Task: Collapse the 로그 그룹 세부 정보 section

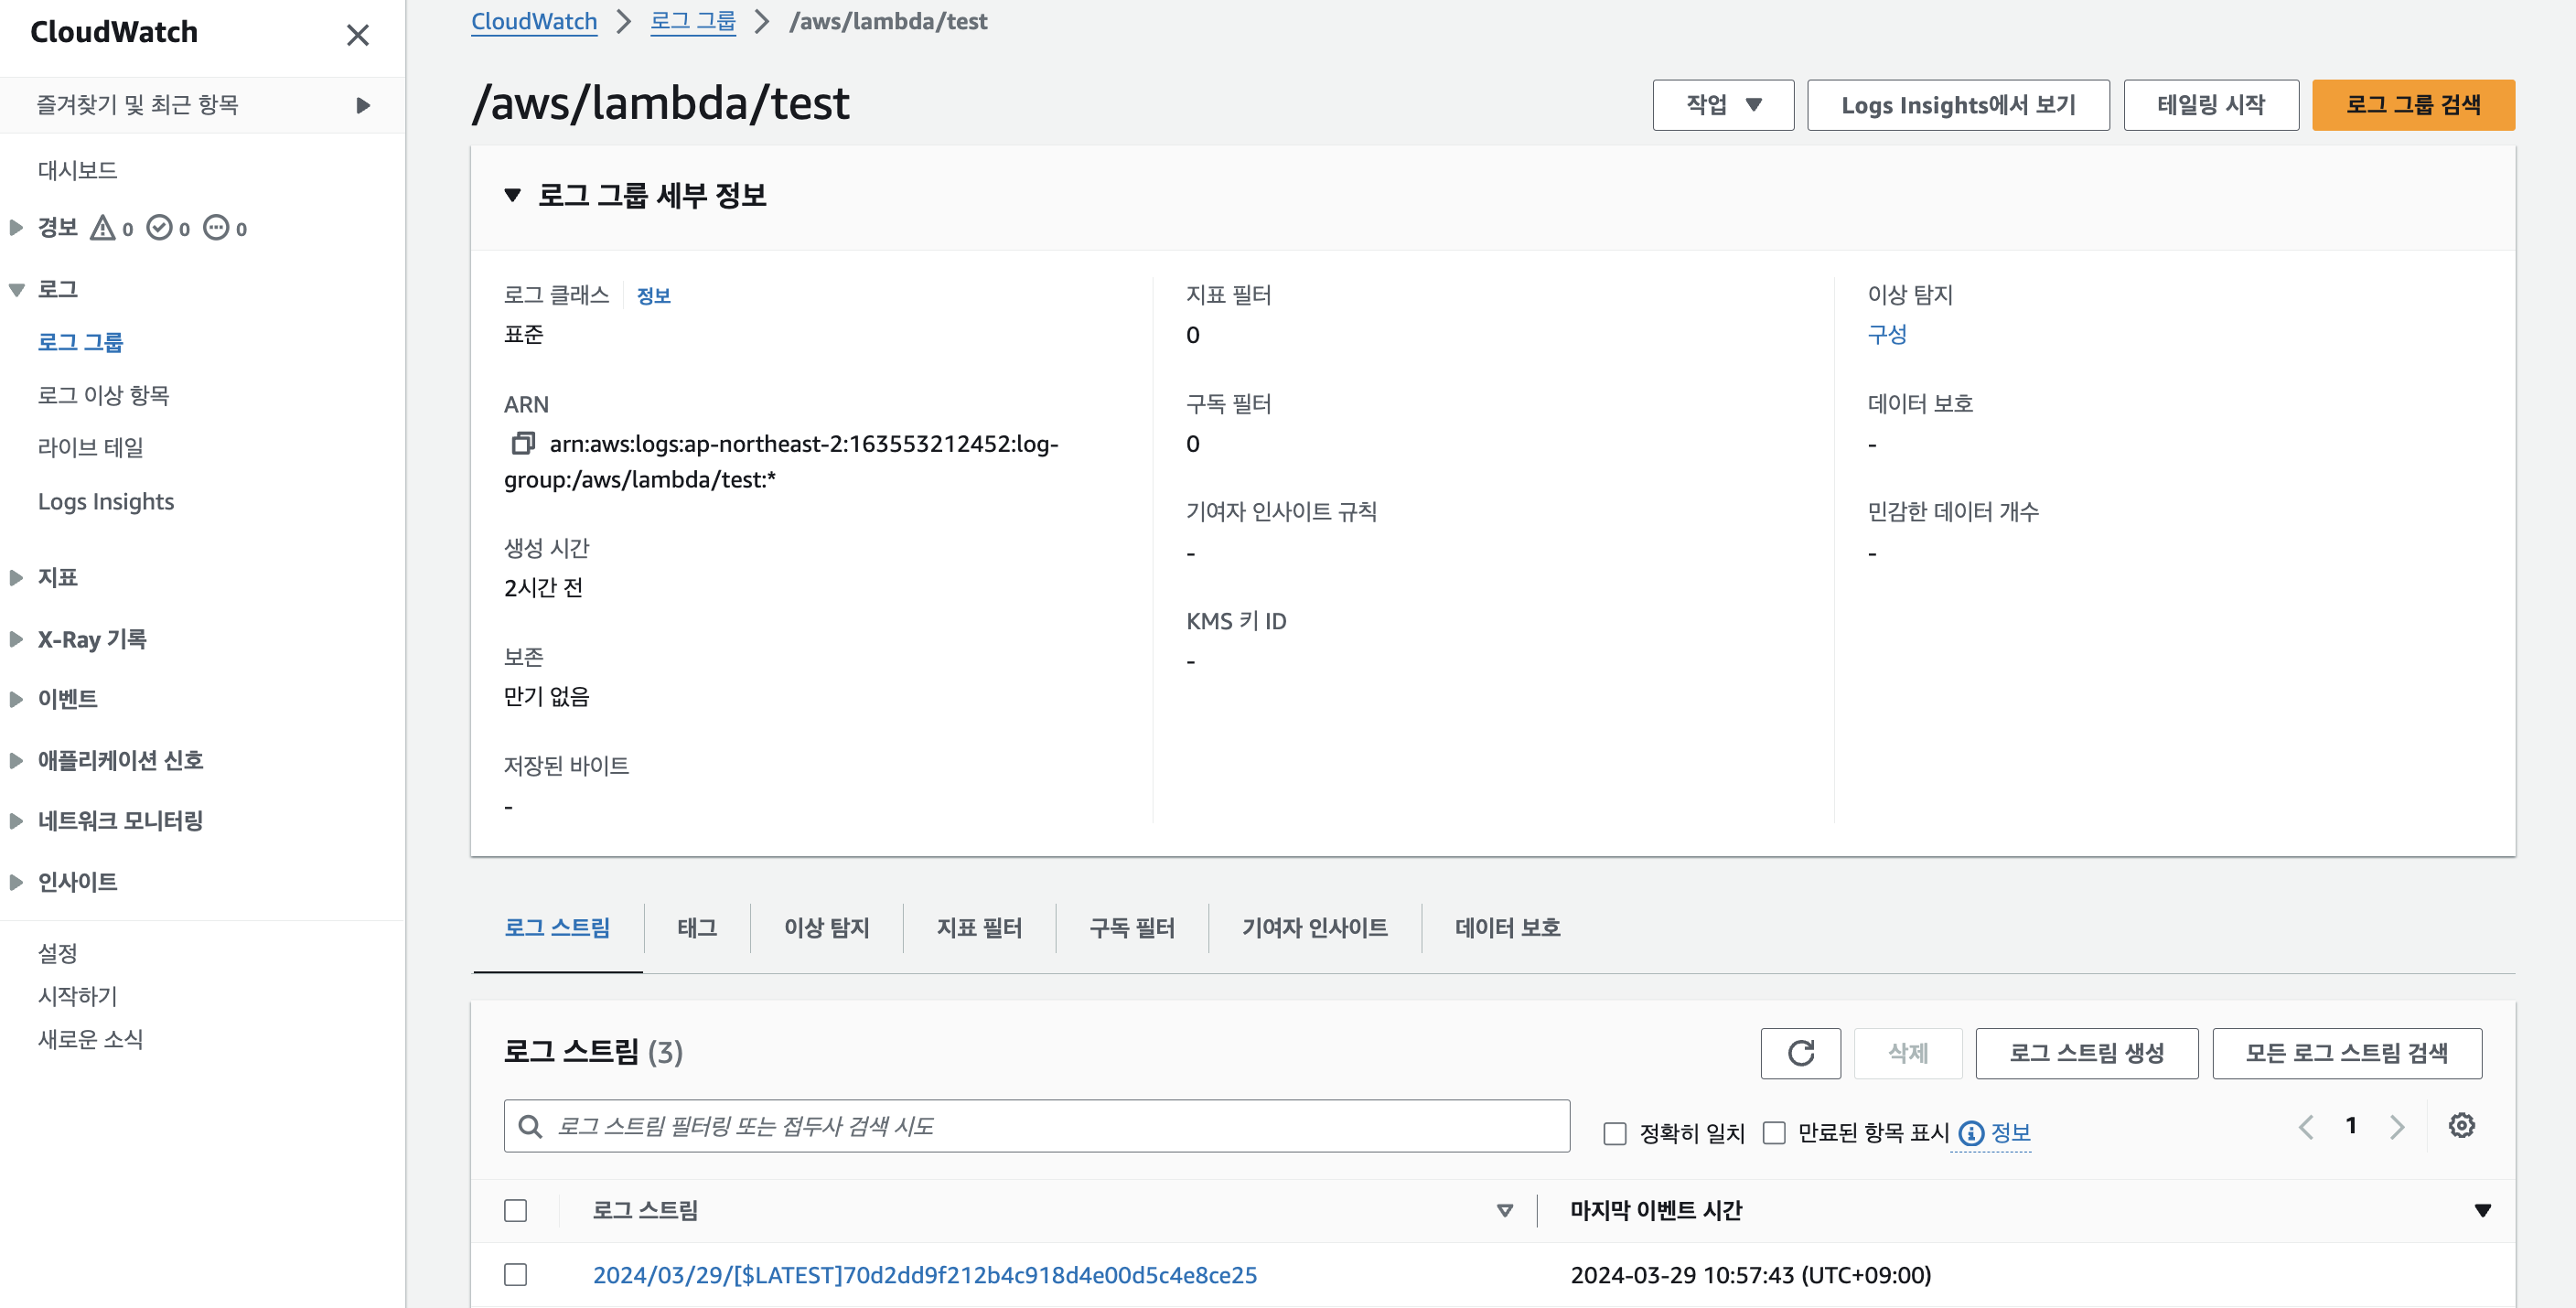Action: (513, 195)
